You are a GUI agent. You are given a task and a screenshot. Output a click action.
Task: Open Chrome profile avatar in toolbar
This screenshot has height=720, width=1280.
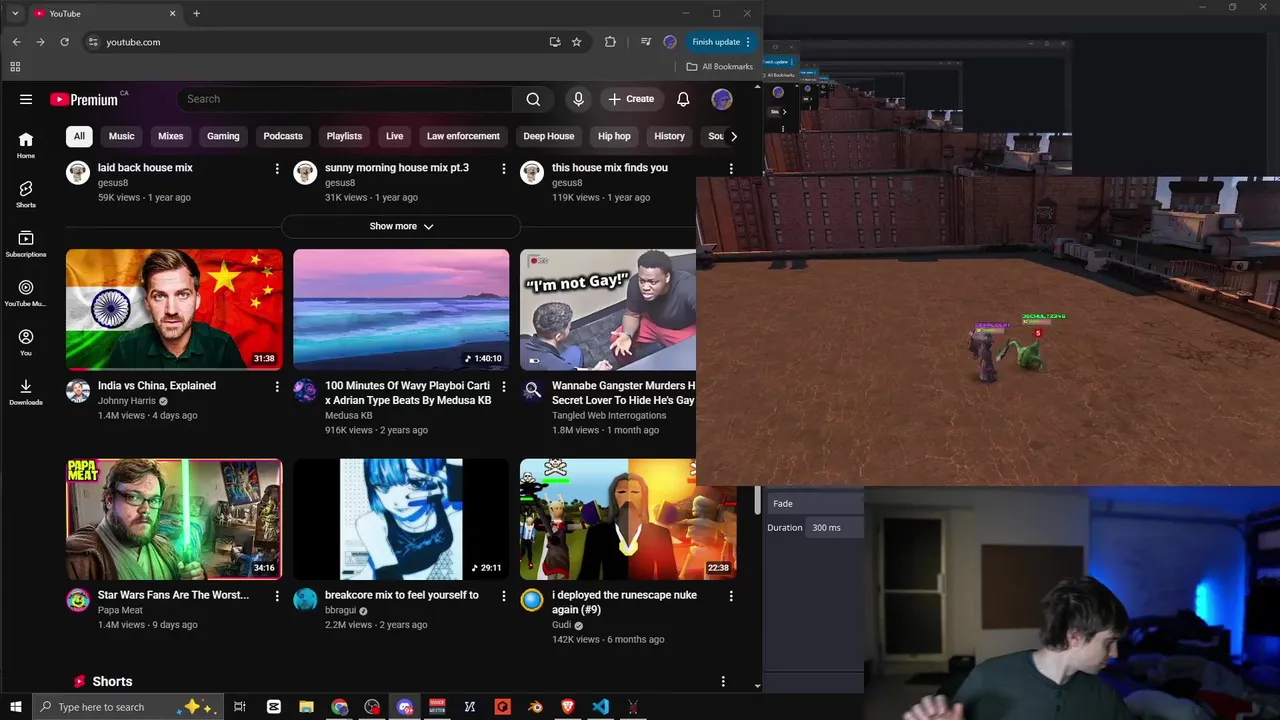[x=670, y=42]
